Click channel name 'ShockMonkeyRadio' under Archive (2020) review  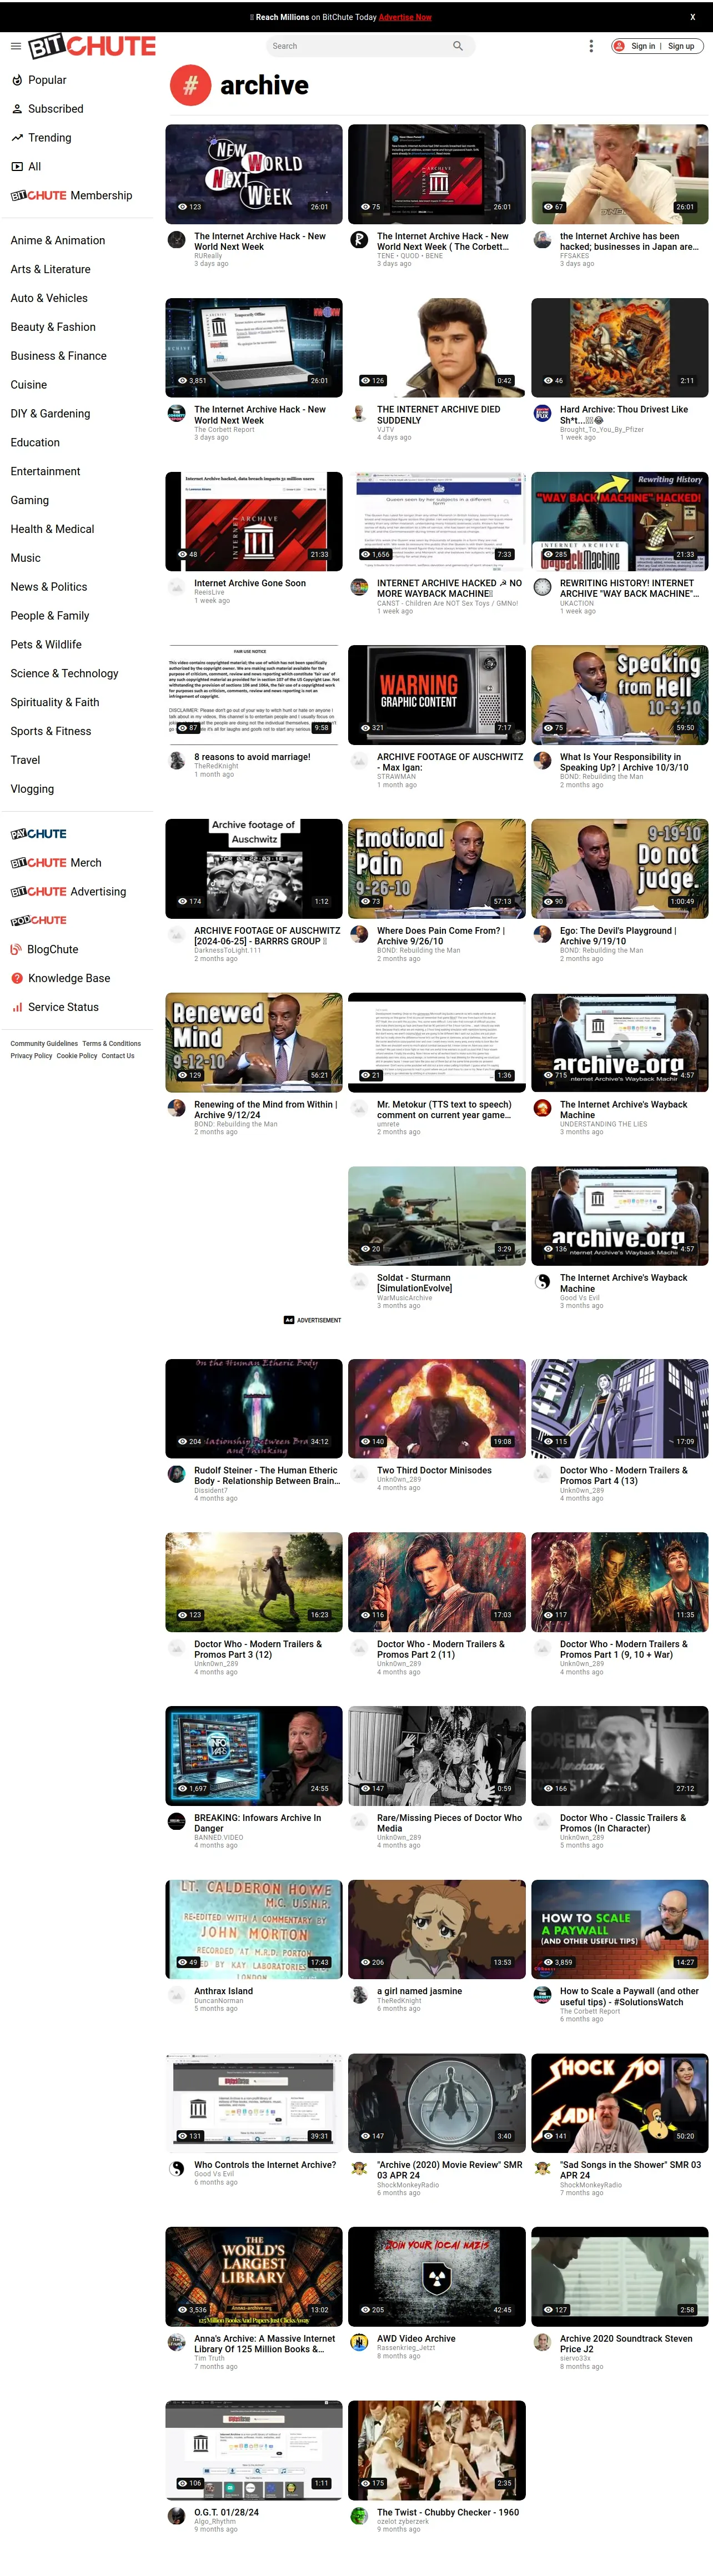(408, 2185)
